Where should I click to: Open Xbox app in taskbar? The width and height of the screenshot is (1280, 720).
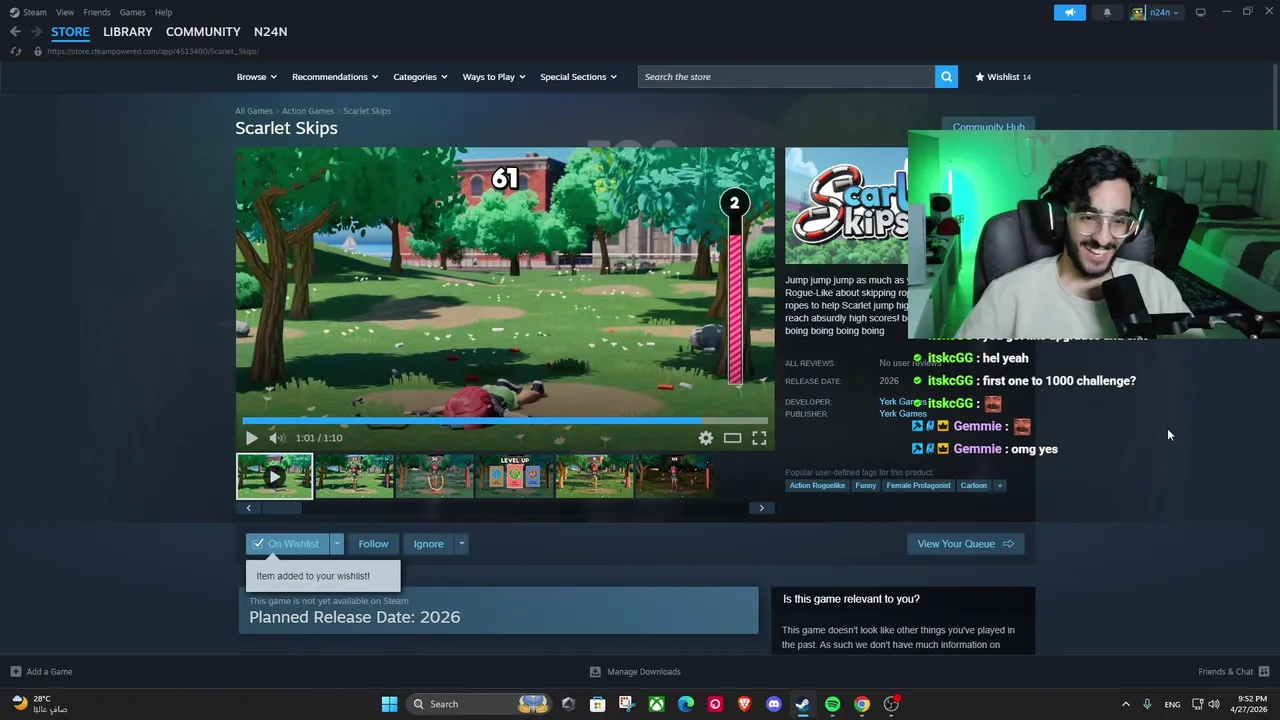656,704
